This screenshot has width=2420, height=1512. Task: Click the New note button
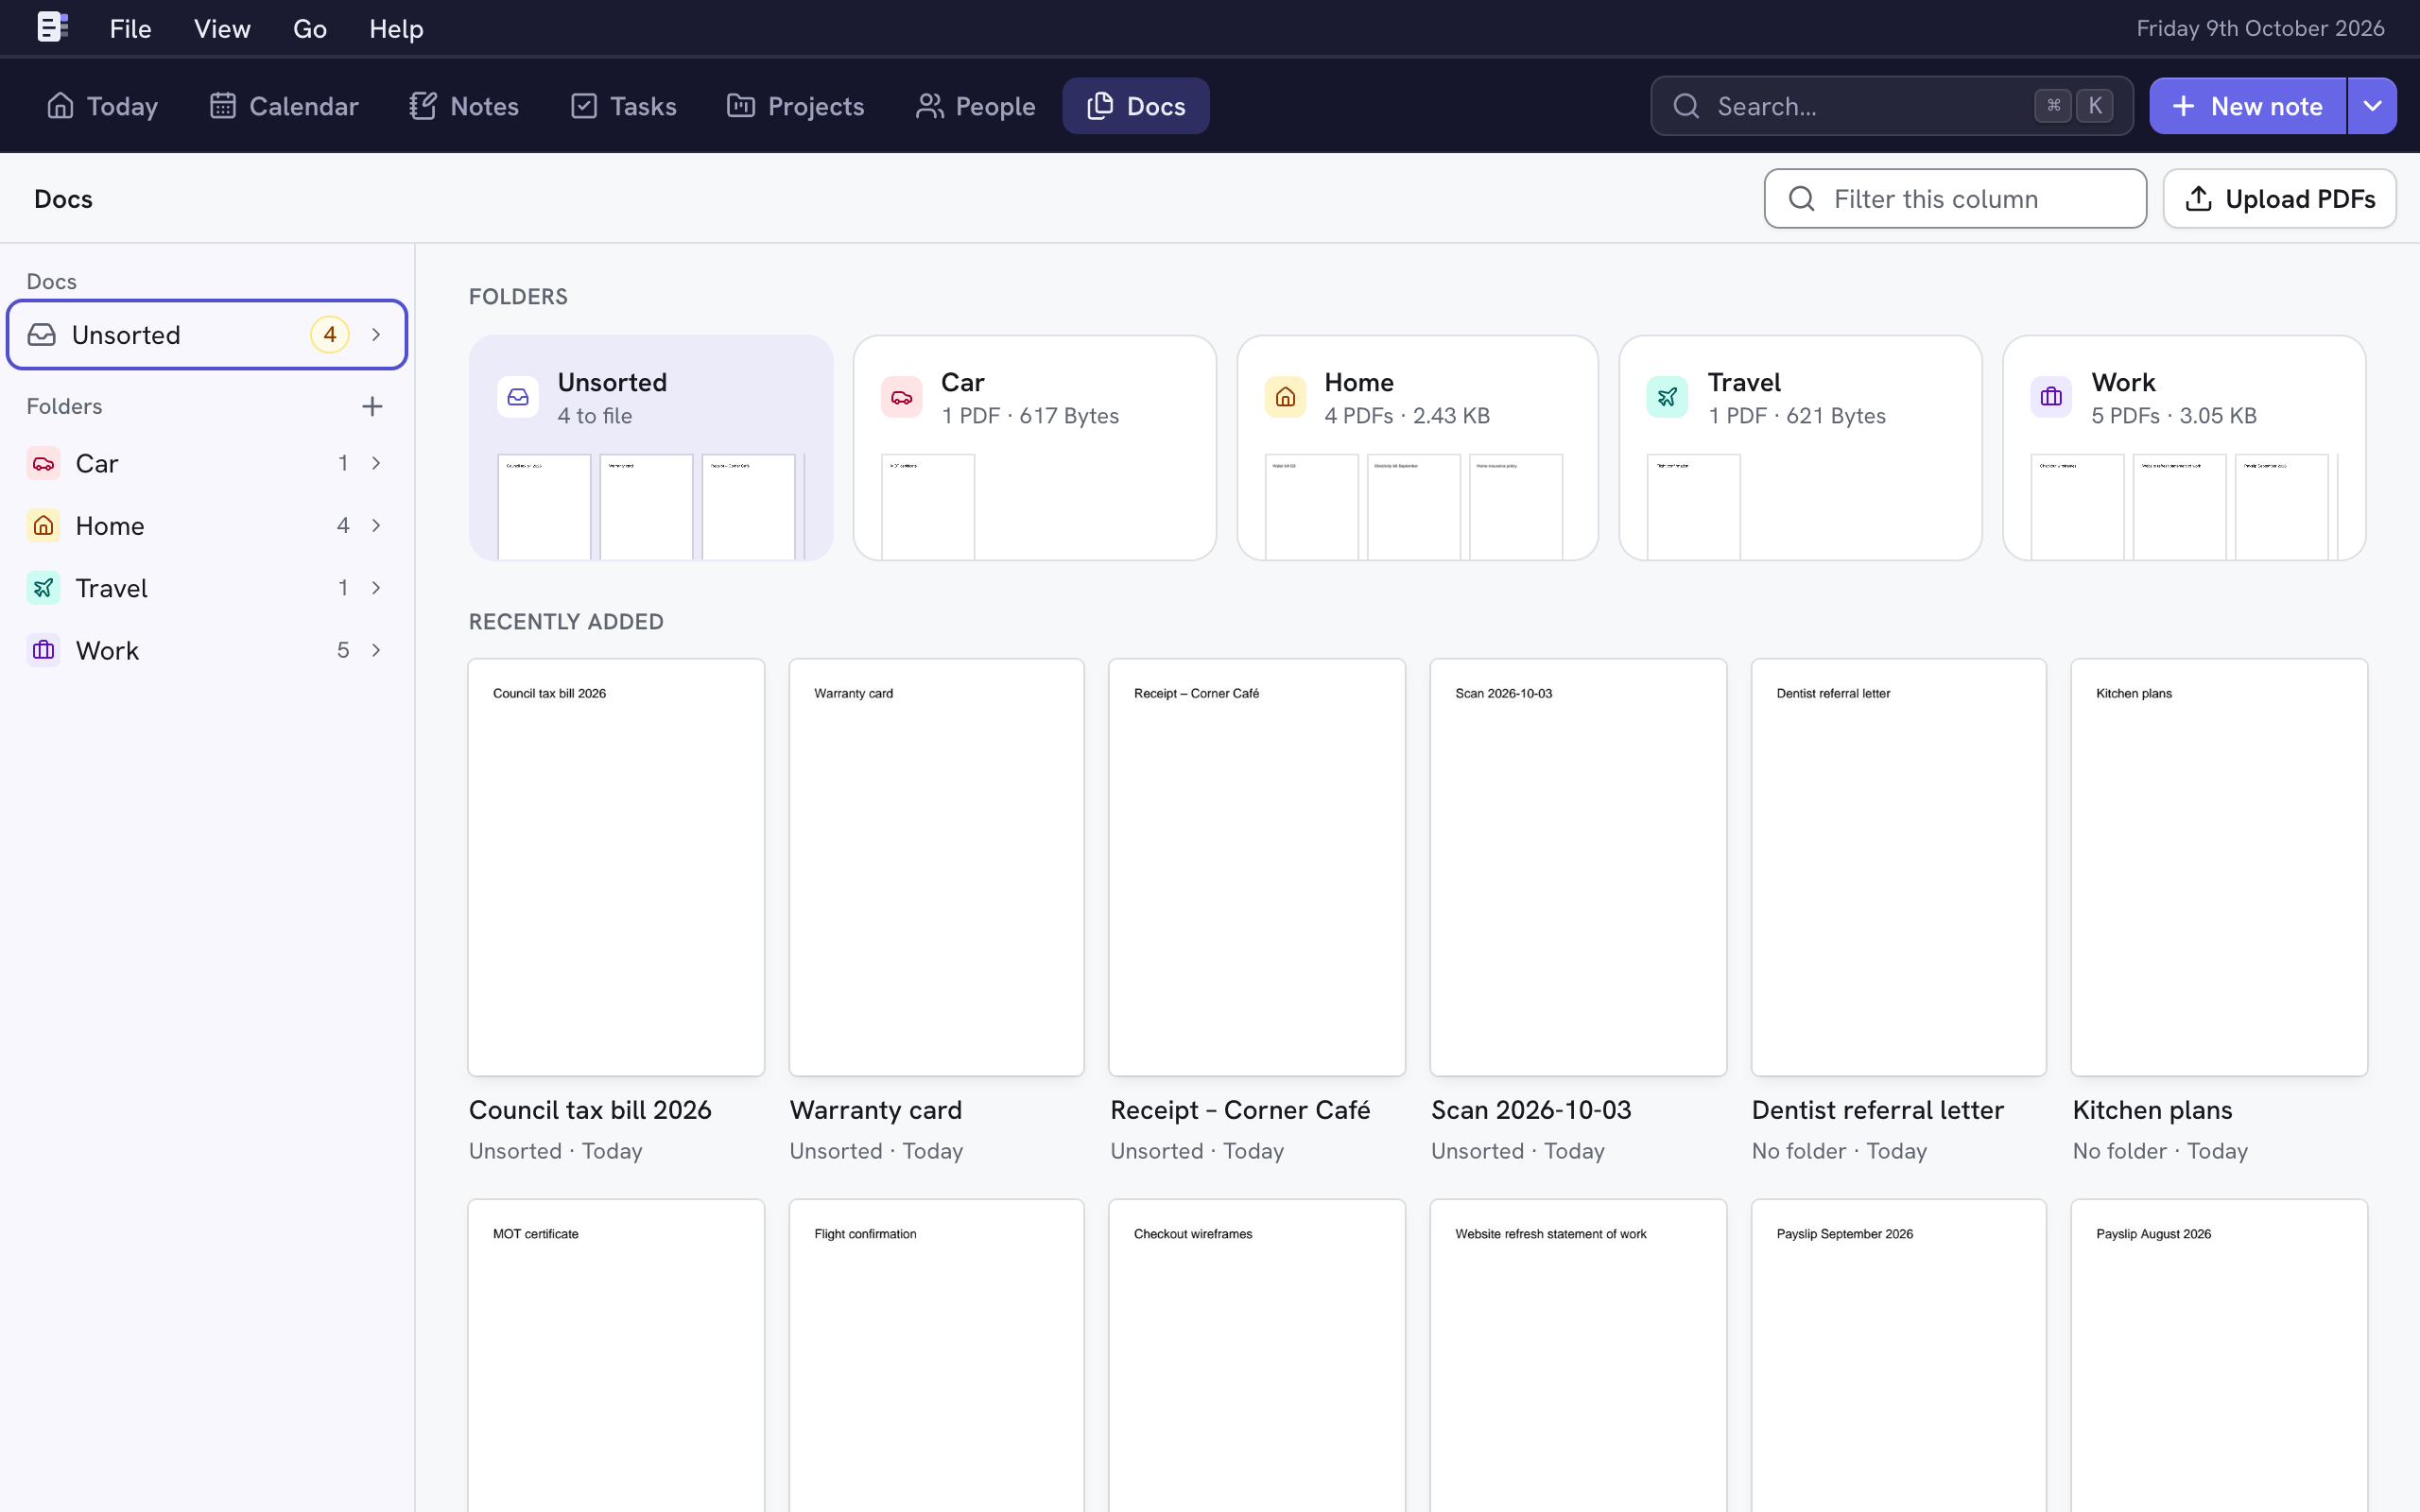pyautogui.click(x=2247, y=106)
